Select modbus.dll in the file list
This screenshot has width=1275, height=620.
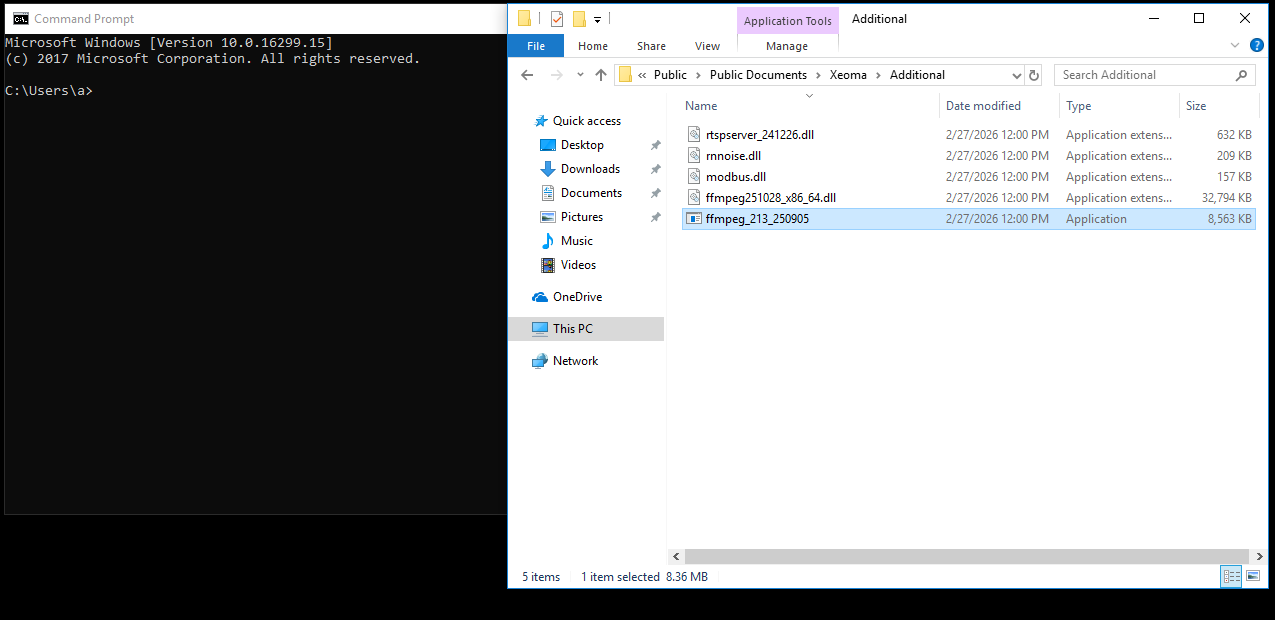(x=735, y=176)
